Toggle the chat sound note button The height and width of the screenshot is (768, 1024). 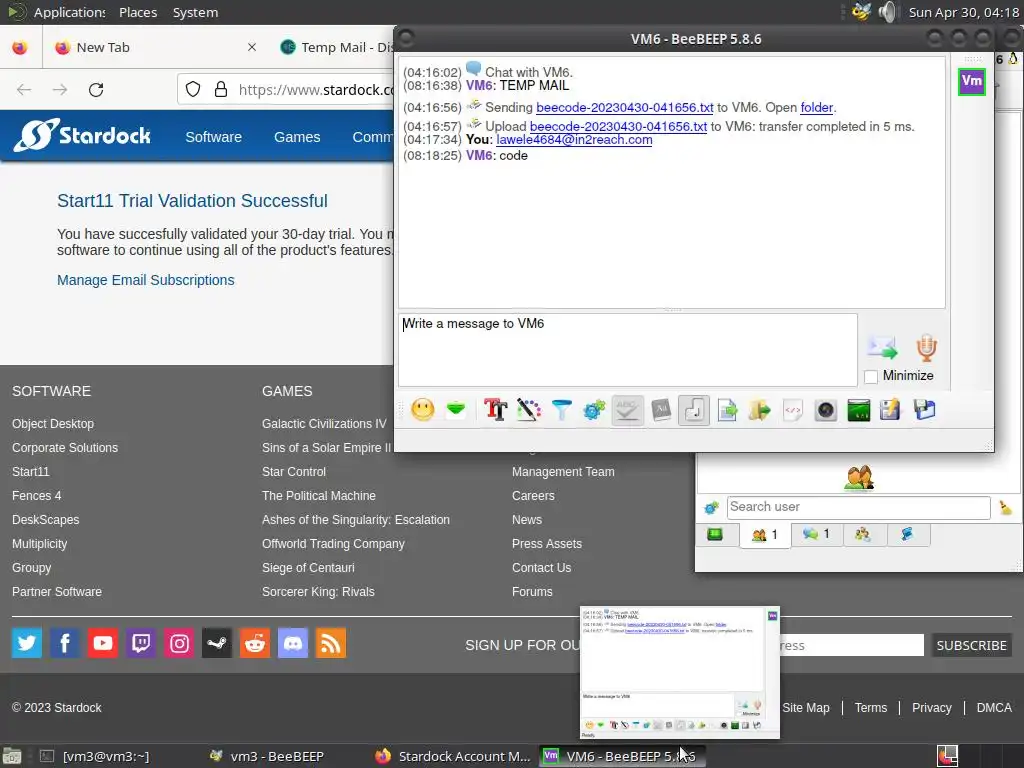click(x=694, y=410)
